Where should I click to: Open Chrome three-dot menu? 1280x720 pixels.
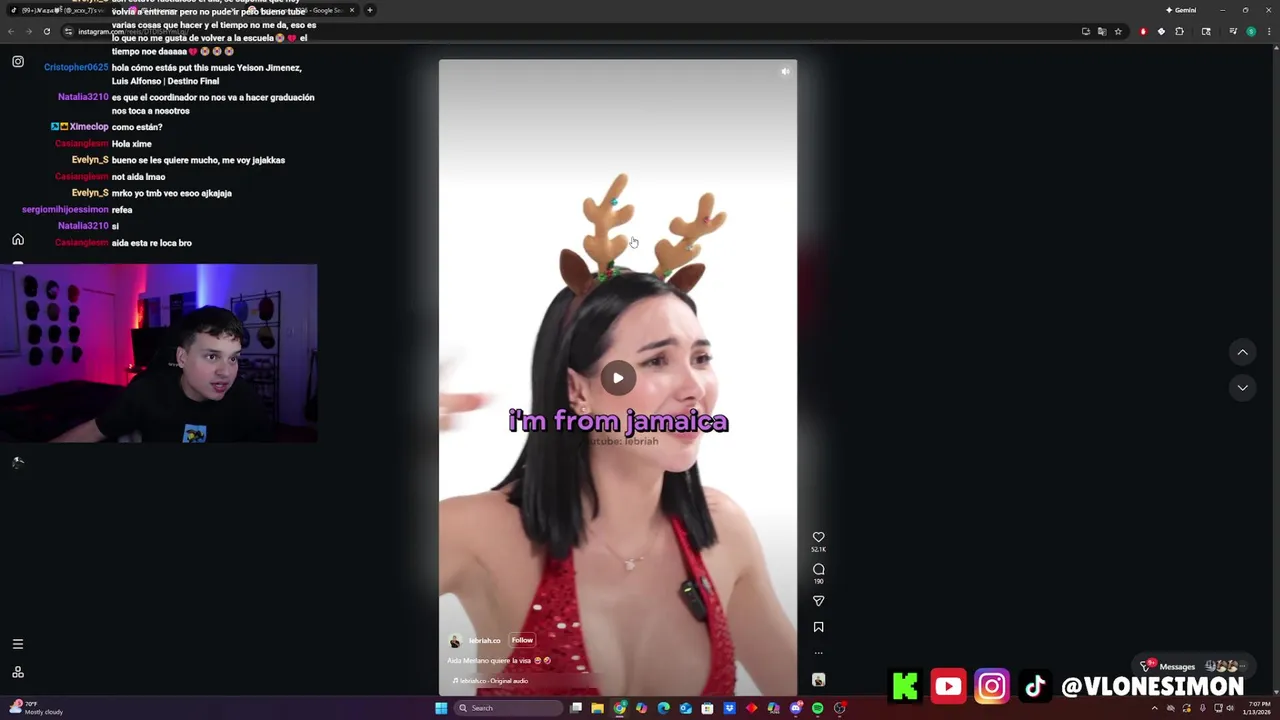pyautogui.click(x=1268, y=31)
